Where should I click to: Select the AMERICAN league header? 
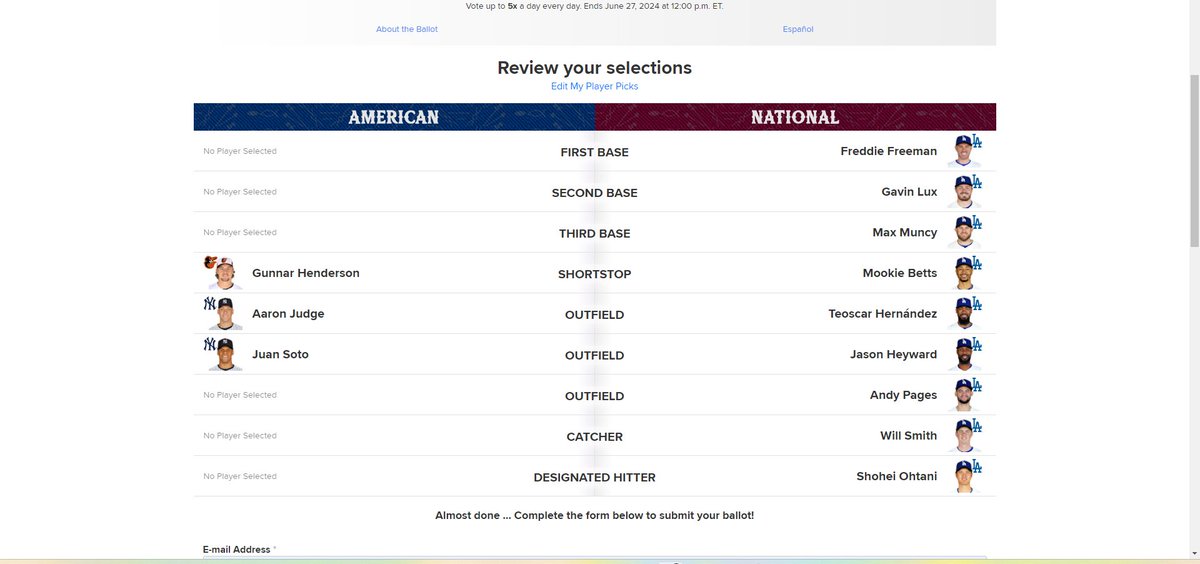pos(394,117)
